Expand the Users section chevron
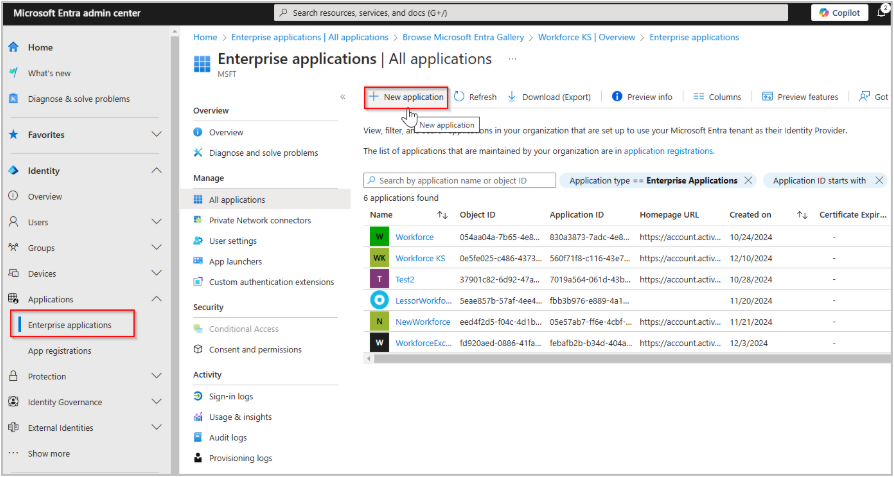The image size is (894, 477). pyautogui.click(x=156, y=222)
